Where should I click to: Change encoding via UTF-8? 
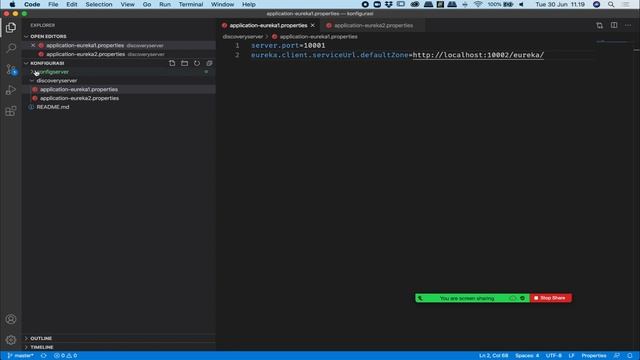pyautogui.click(x=554, y=356)
